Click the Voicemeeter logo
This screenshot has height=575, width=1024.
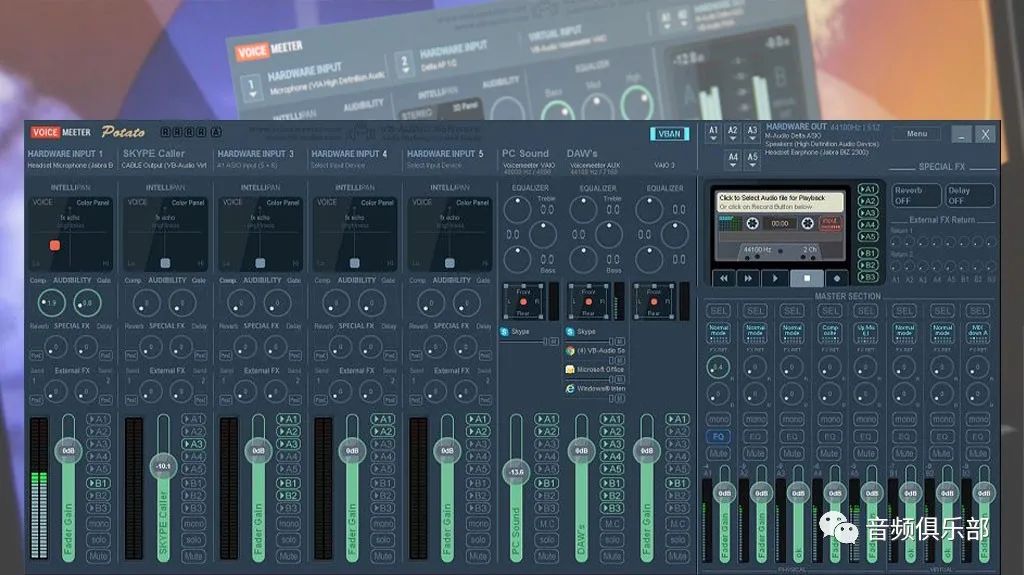tap(61, 132)
